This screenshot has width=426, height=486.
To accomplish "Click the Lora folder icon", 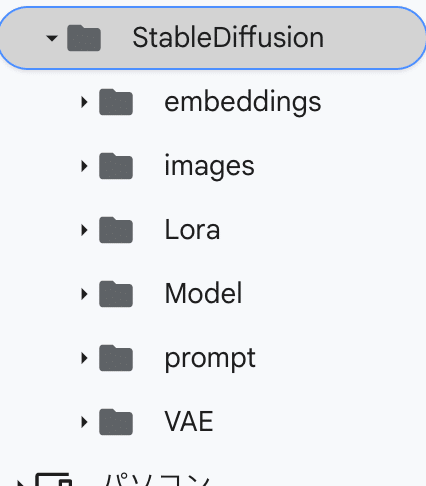I will point(116,230).
